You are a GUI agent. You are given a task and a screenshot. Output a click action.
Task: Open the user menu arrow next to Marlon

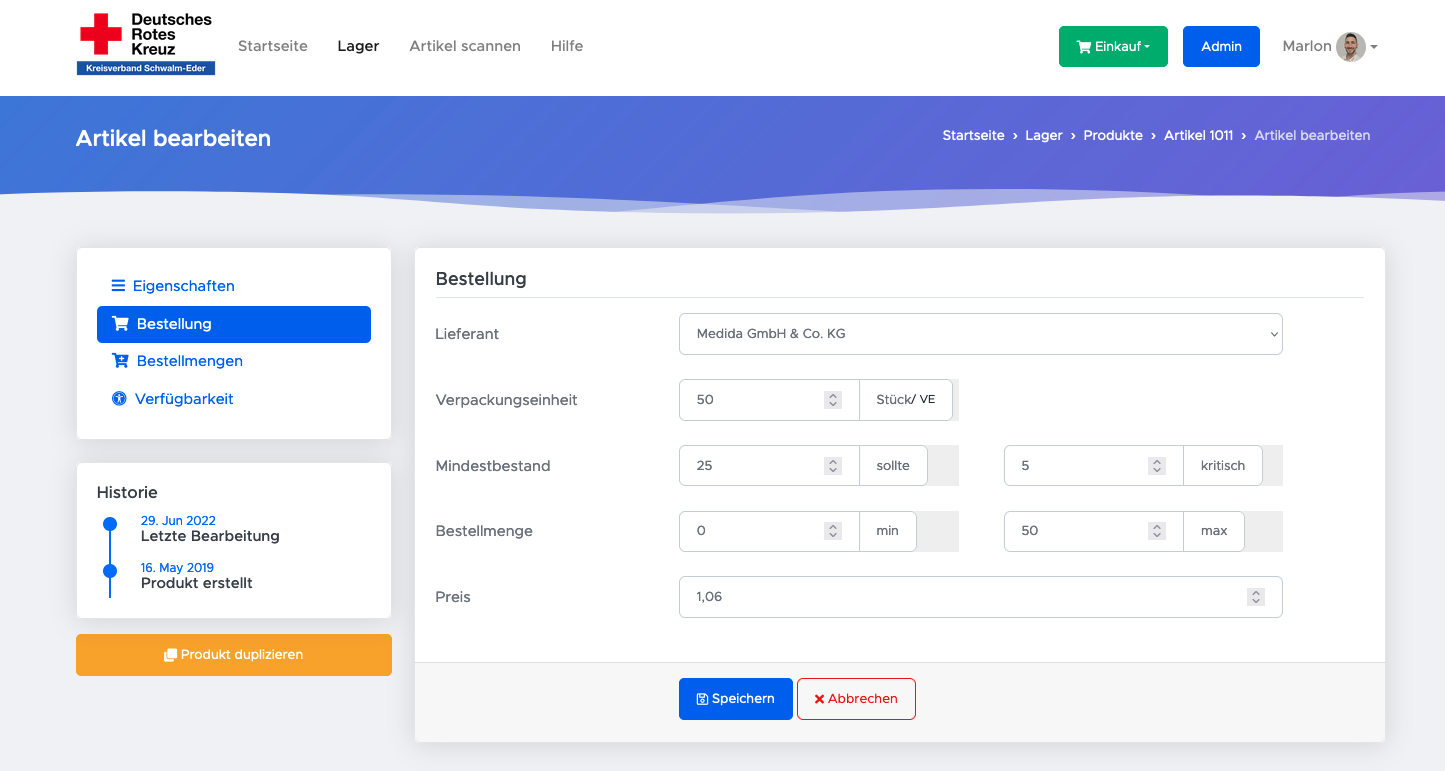click(1374, 47)
